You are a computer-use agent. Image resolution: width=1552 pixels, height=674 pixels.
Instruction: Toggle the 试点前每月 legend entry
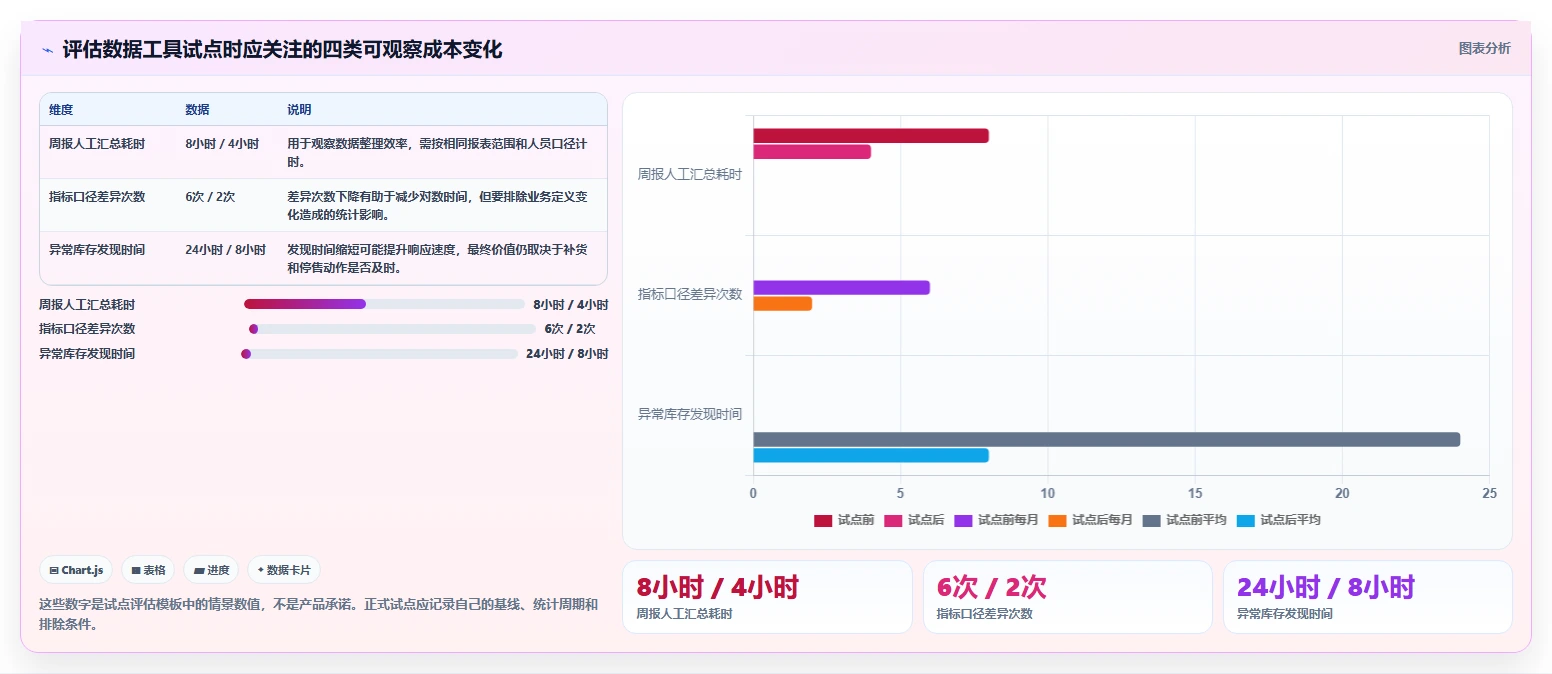pos(996,520)
